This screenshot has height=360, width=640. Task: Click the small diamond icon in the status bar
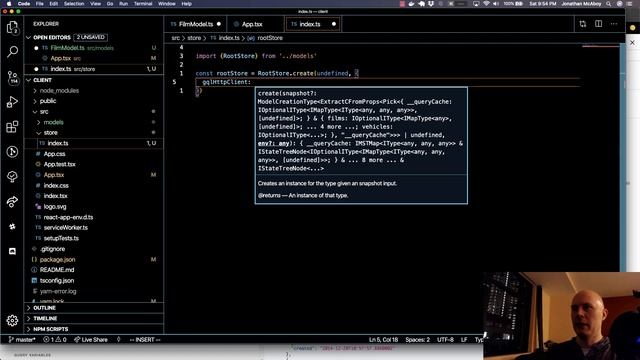pos(119,340)
